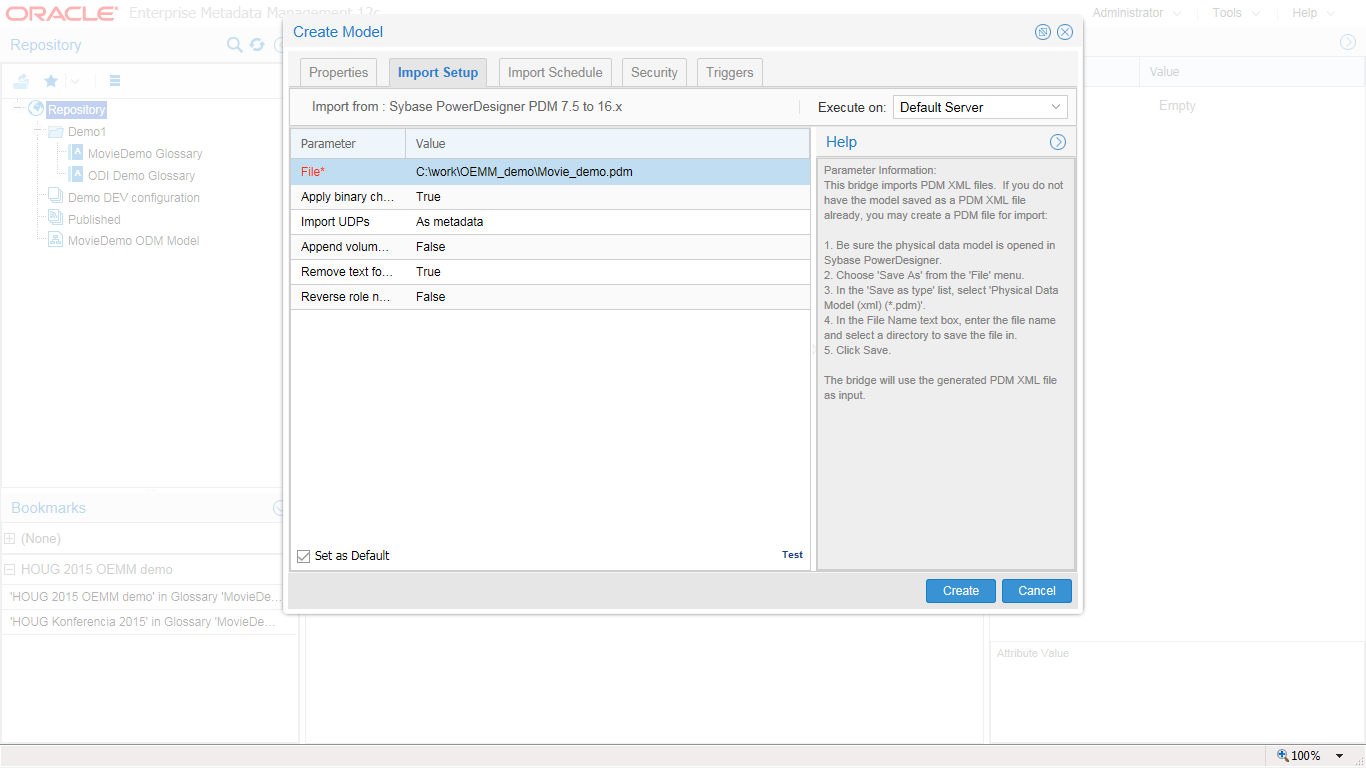Click the Cancel button
The width and height of the screenshot is (1366, 768).
(1037, 591)
